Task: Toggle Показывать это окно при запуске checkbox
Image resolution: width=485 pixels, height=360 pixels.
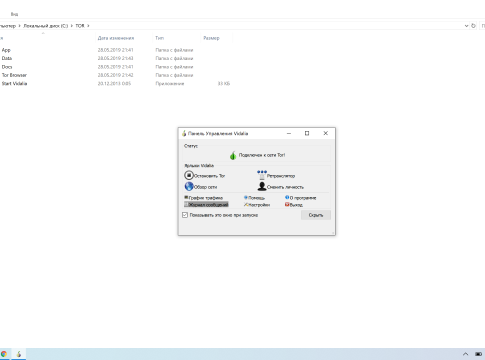Action: click(x=185, y=215)
